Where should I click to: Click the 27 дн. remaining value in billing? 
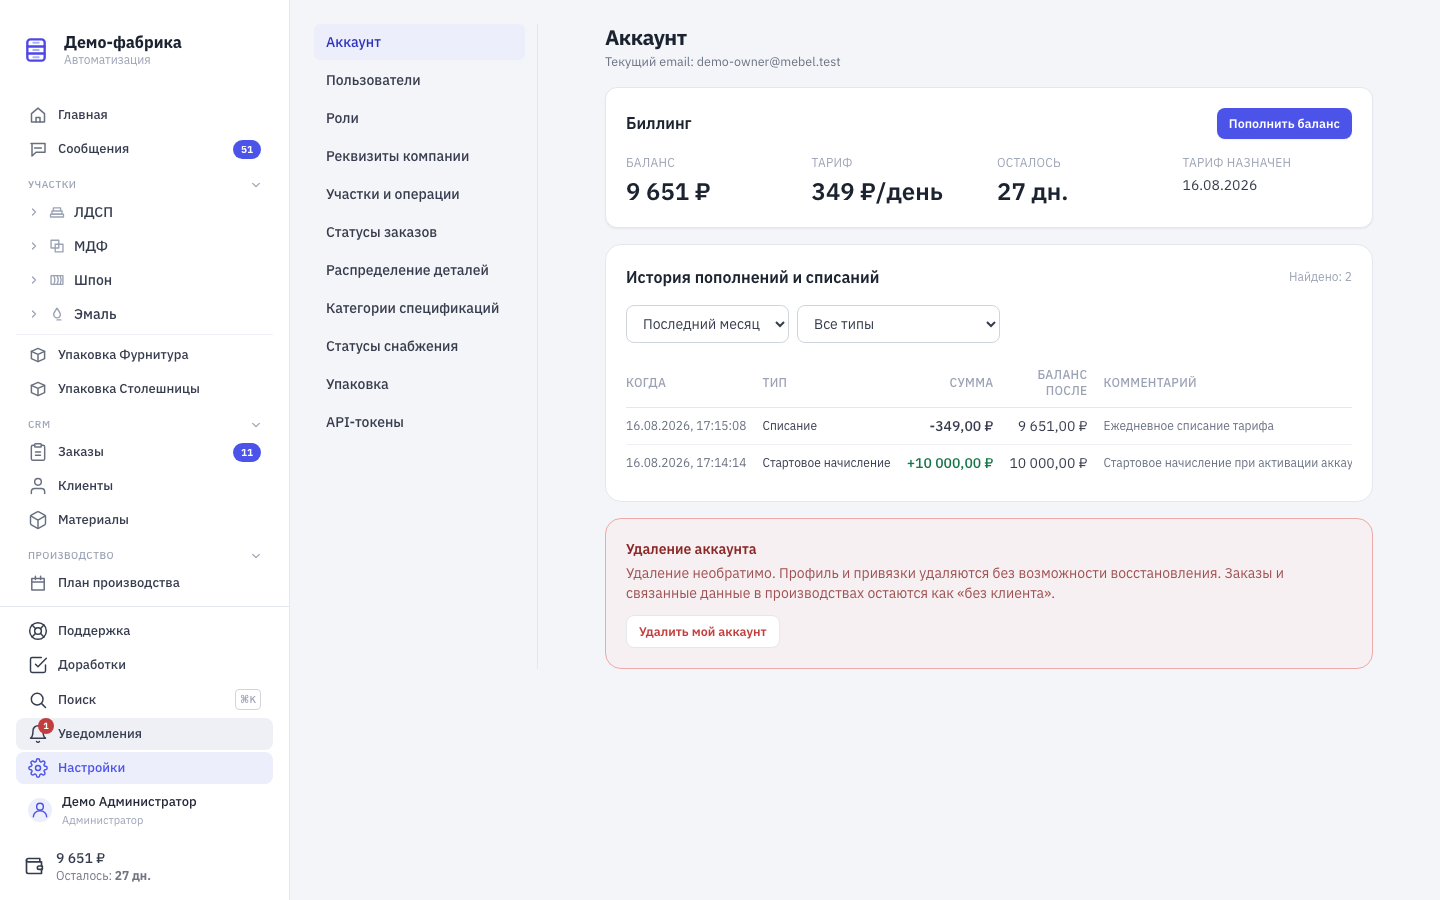click(1032, 192)
